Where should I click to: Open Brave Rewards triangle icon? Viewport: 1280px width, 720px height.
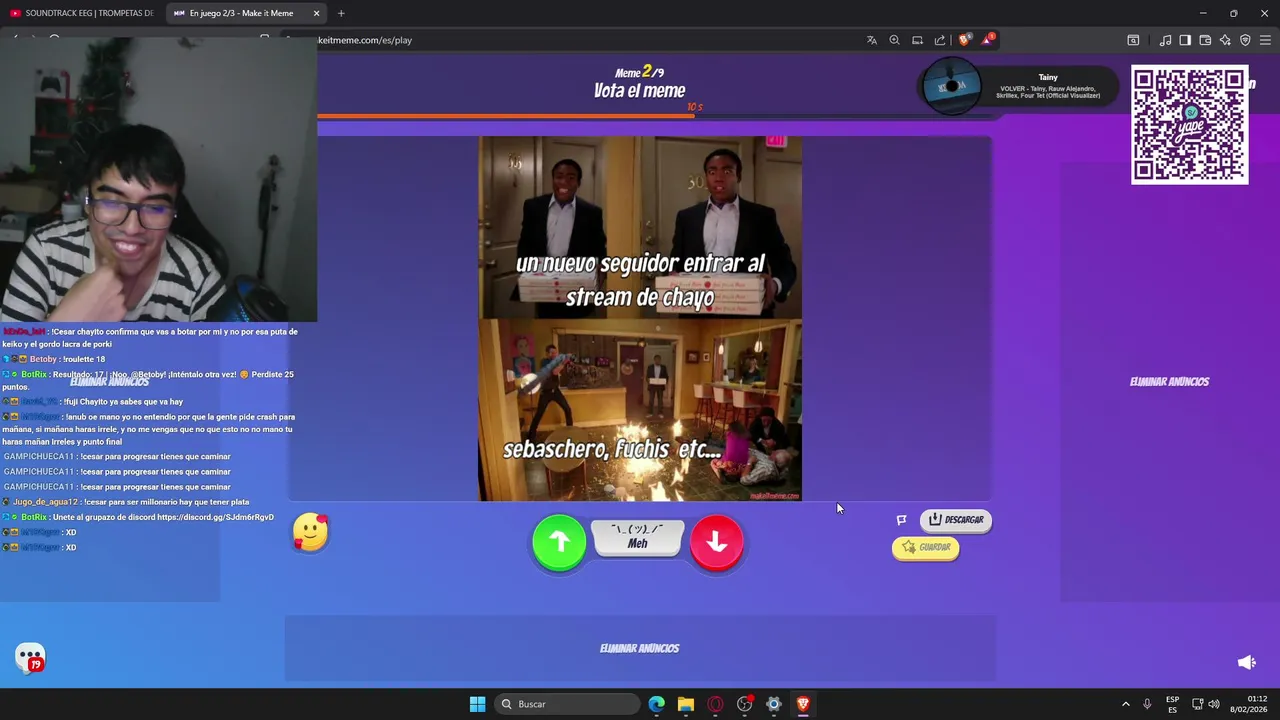(x=987, y=40)
